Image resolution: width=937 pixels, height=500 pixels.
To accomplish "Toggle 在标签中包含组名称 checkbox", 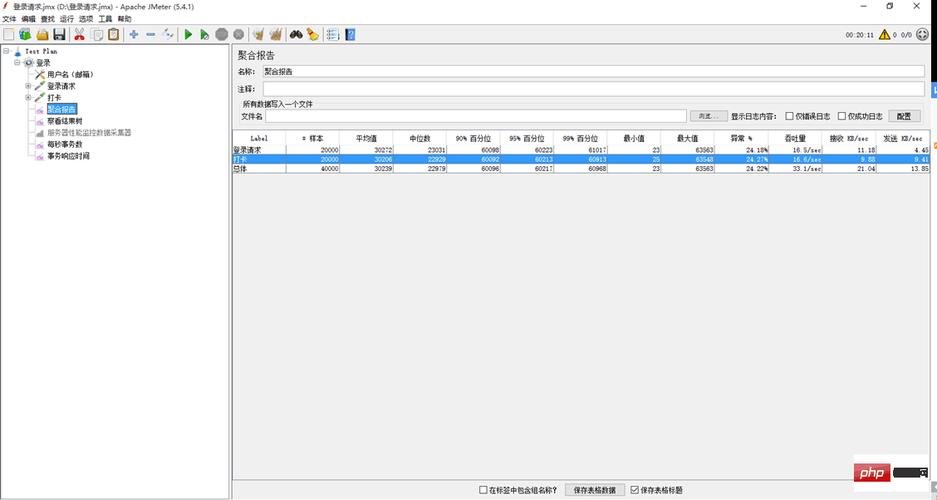I will (483, 490).
